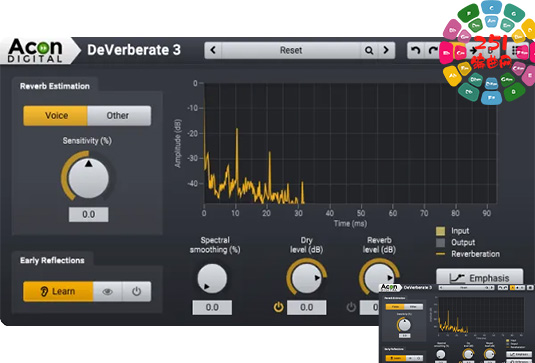Load the next preset with right arrow
The width and height of the screenshot is (535, 363).
pyautogui.click(x=386, y=50)
